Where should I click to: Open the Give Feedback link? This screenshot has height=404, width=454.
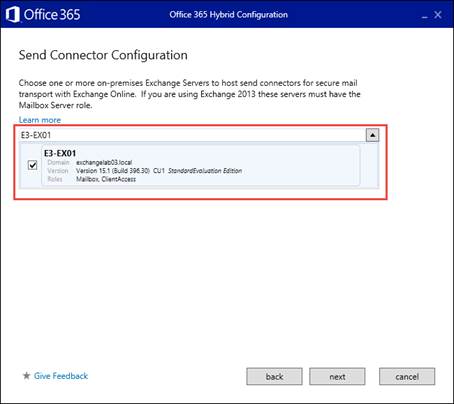click(x=61, y=376)
